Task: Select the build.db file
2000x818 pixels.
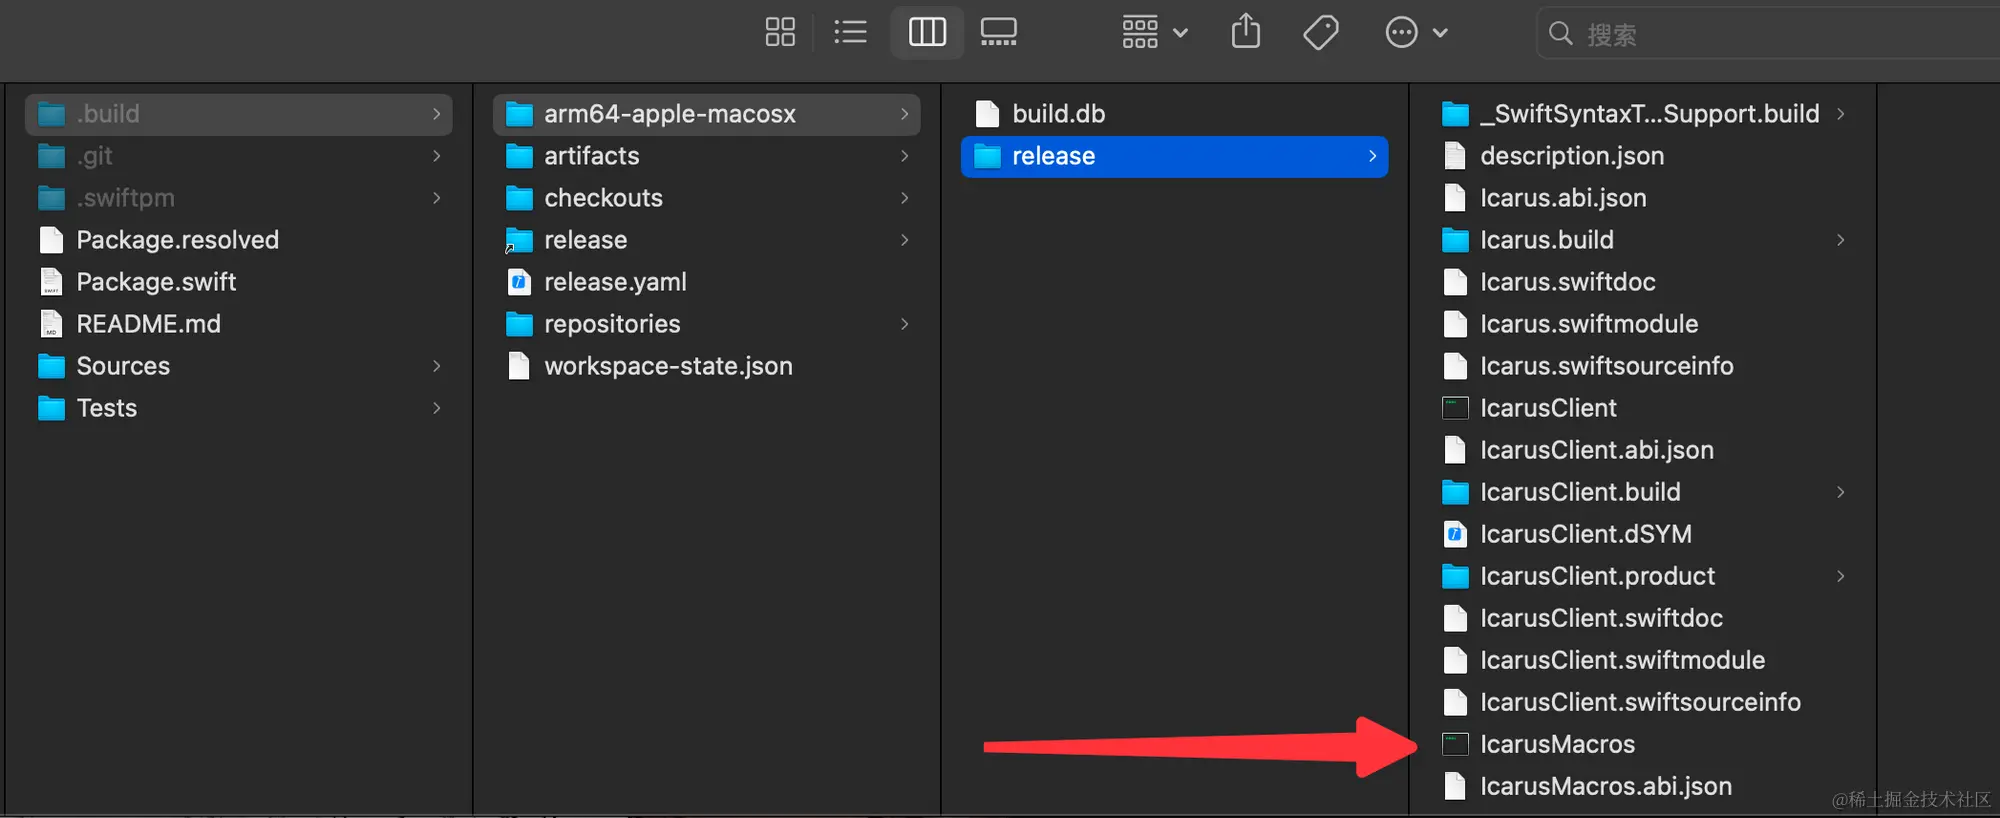Action: 1058,114
